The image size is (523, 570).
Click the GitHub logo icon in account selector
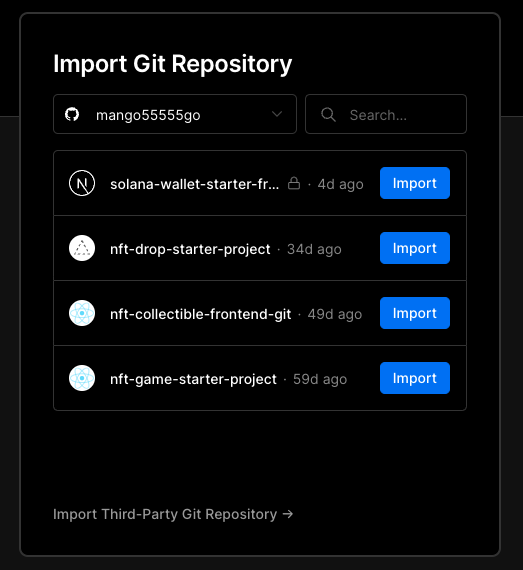pos(72,115)
